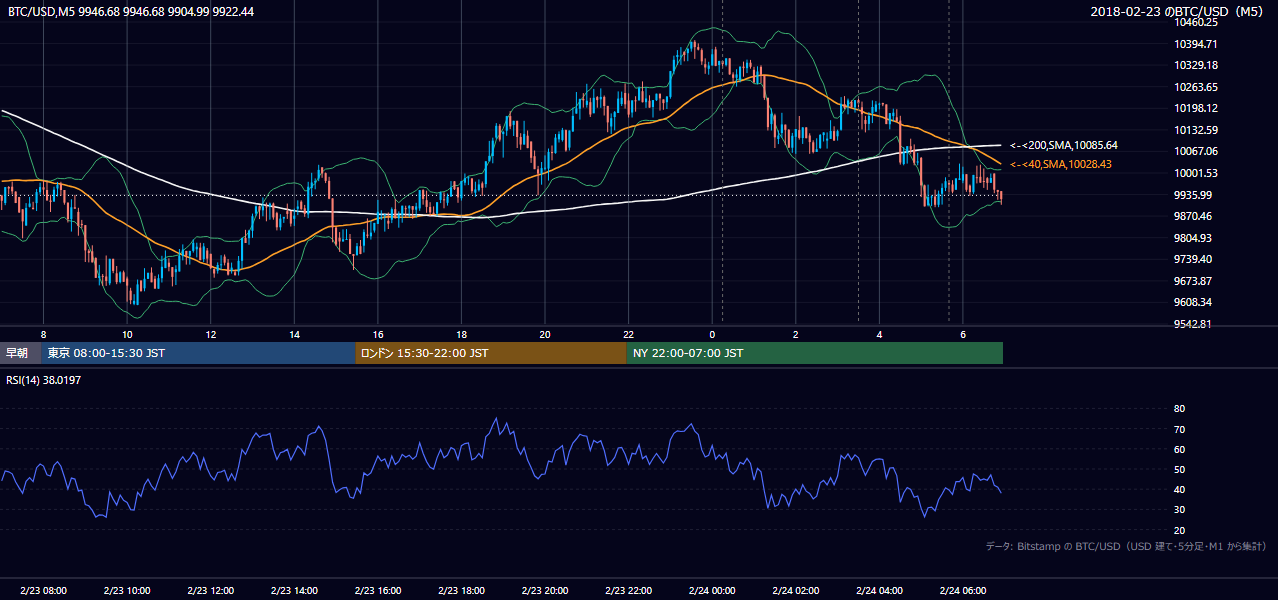Click the 200 SMA 10085.64 label
1278x600 pixels.
pos(1063,145)
